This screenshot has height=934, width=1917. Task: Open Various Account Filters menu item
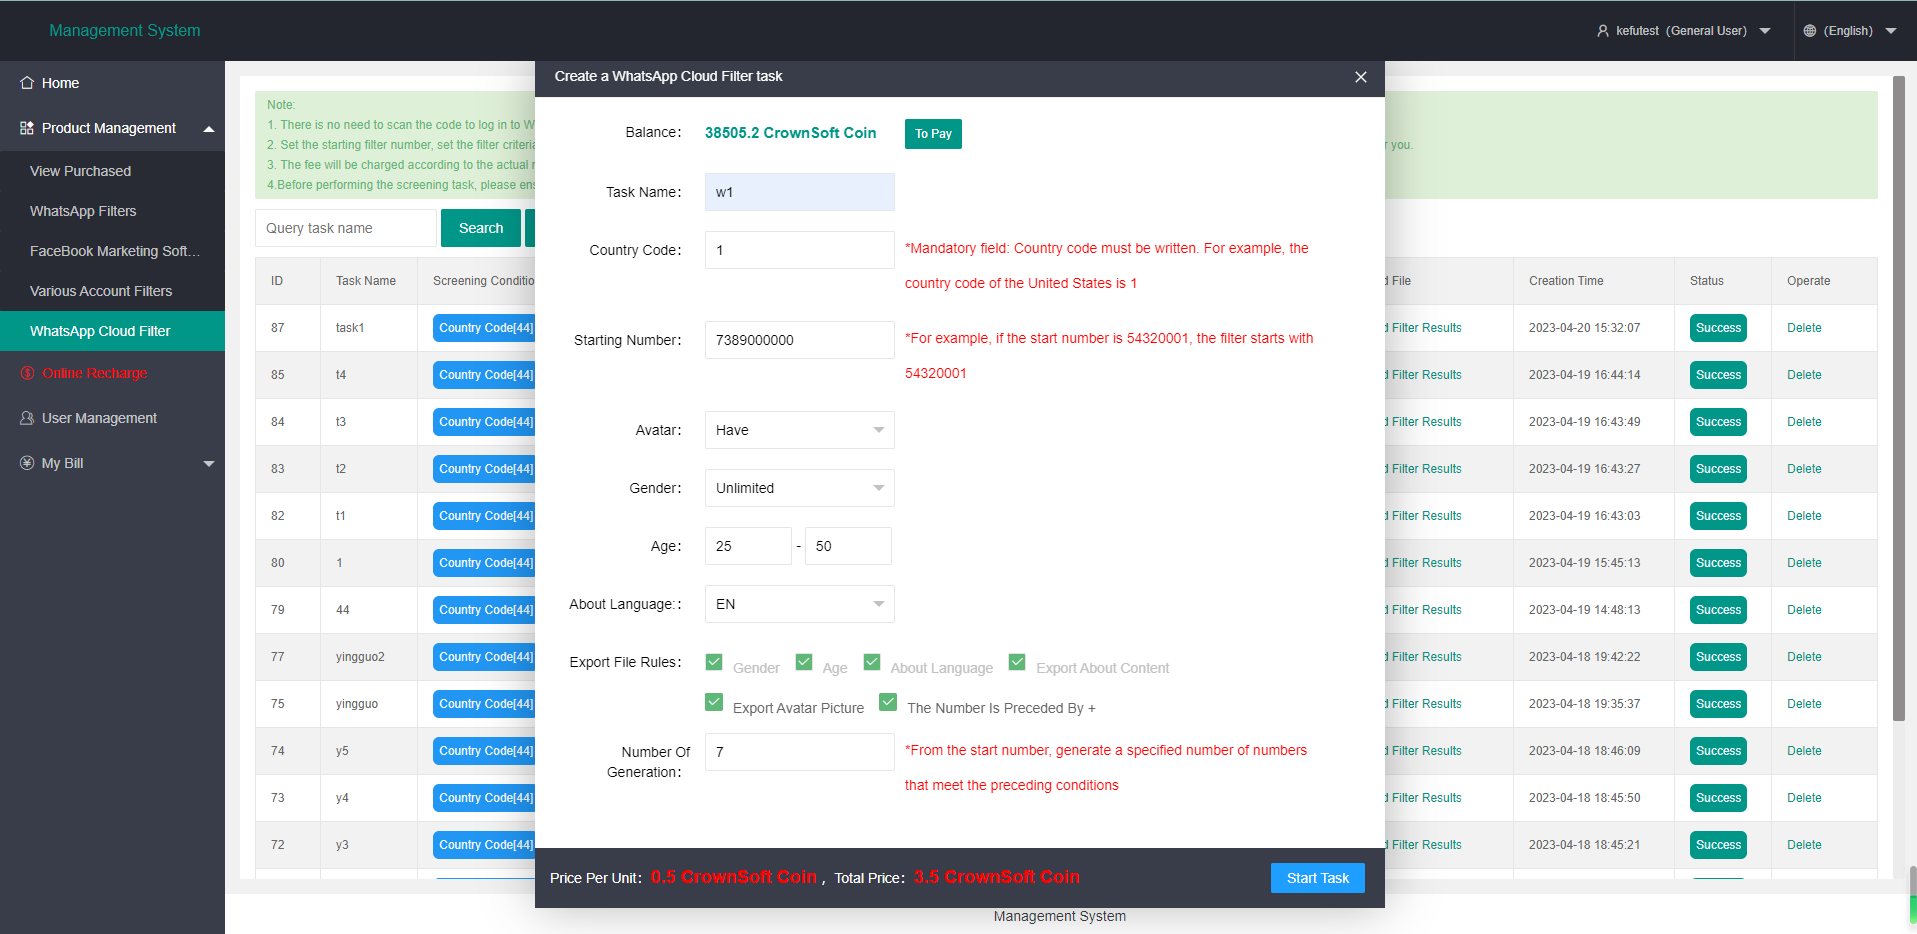tap(112, 291)
